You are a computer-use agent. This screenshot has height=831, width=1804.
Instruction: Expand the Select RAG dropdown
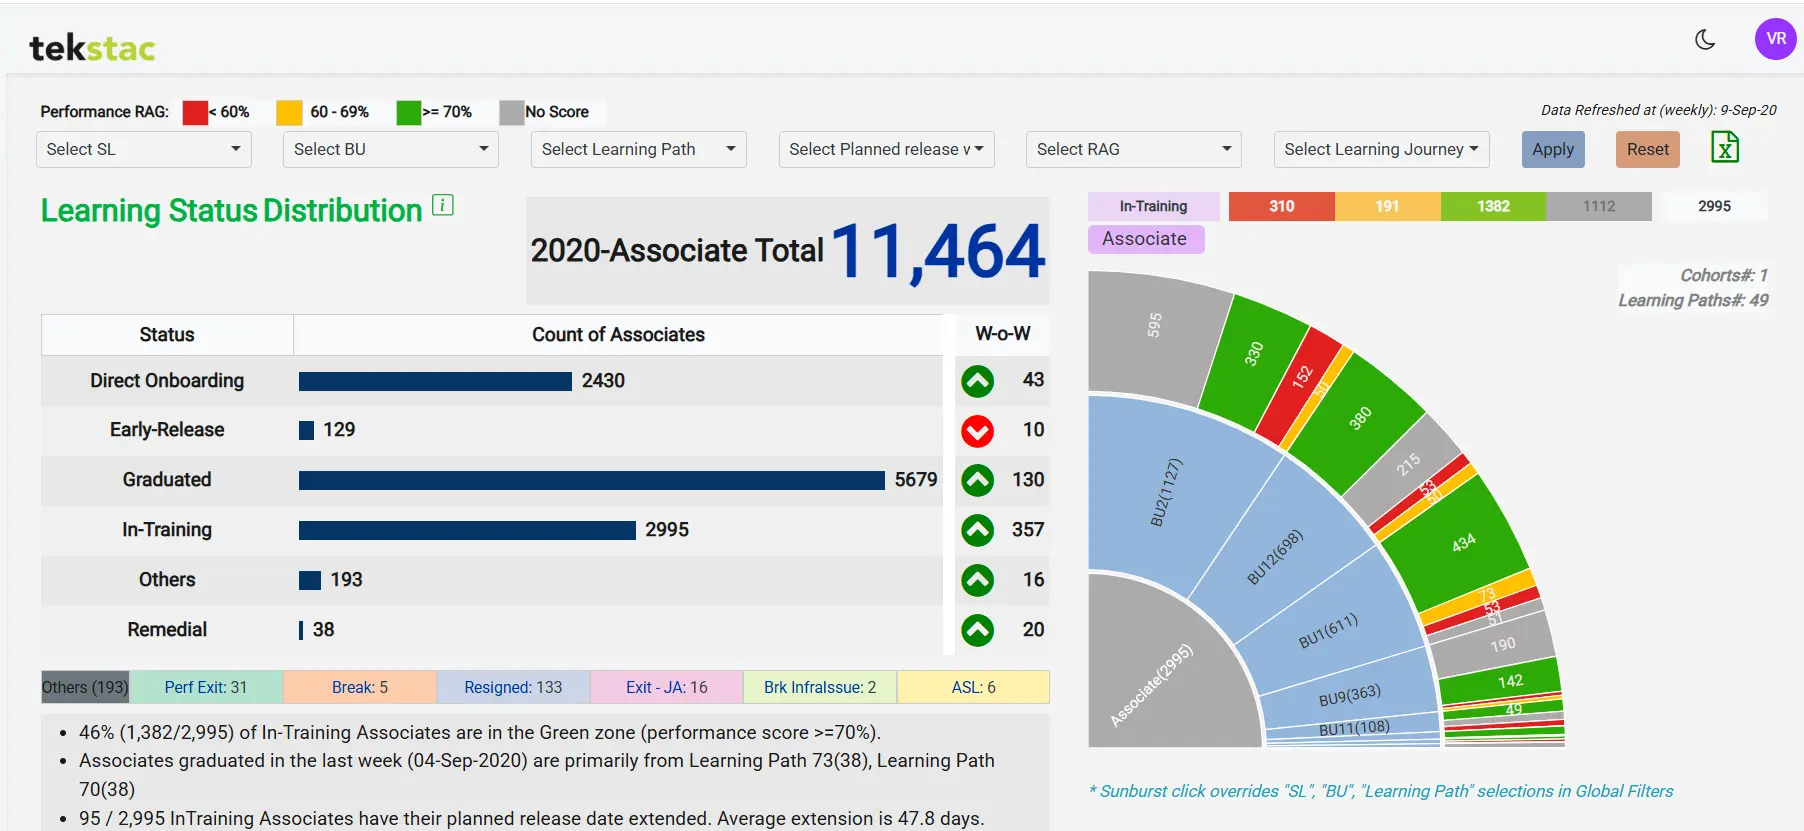pyautogui.click(x=1133, y=149)
